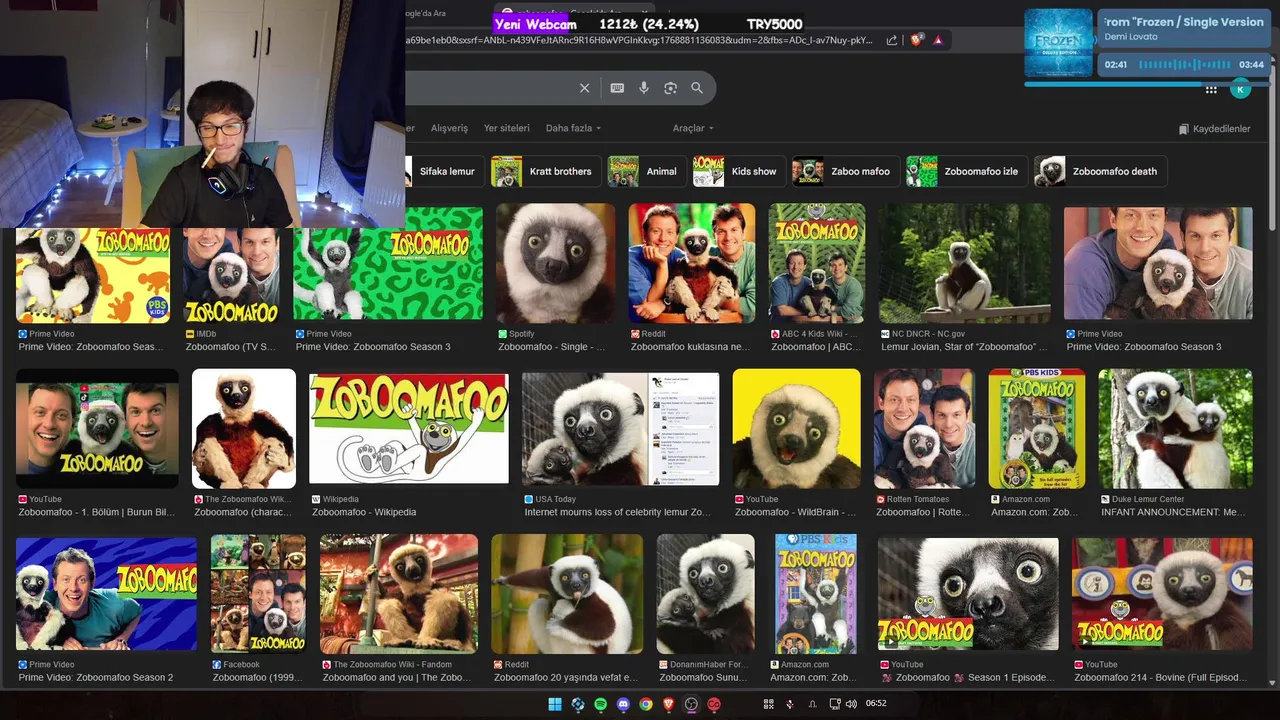1280x720 pixels.
Task: Clear the search box with the X icon
Action: [x=585, y=88]
